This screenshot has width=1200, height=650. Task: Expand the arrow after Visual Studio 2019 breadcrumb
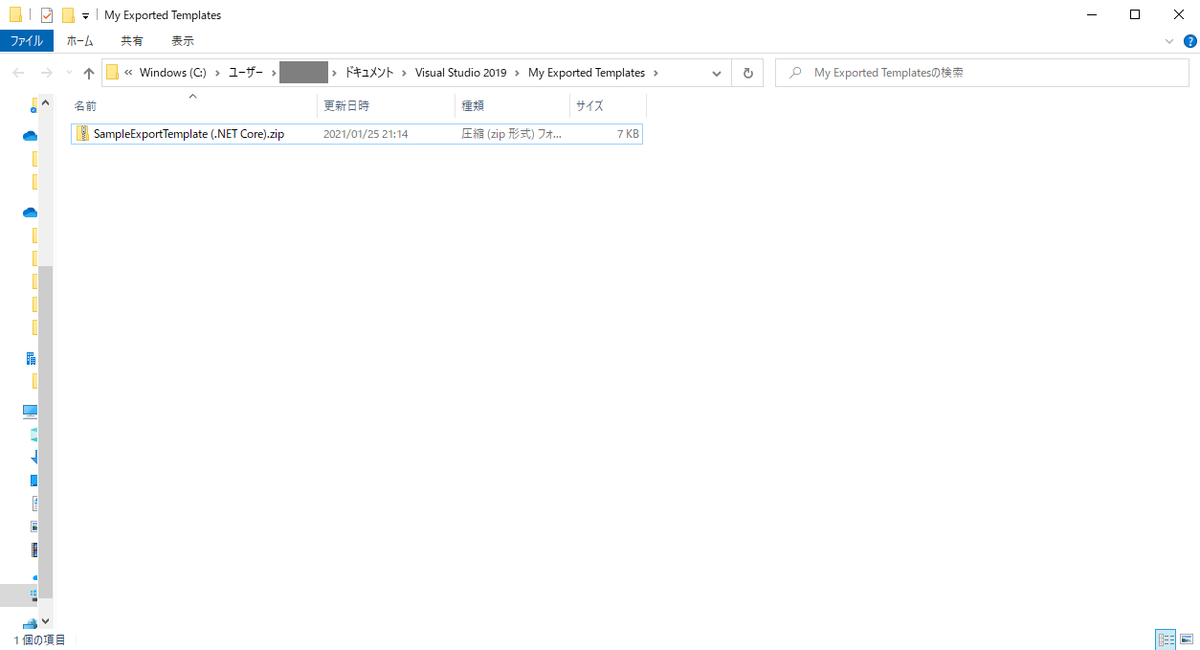click(x=518, y=73)
